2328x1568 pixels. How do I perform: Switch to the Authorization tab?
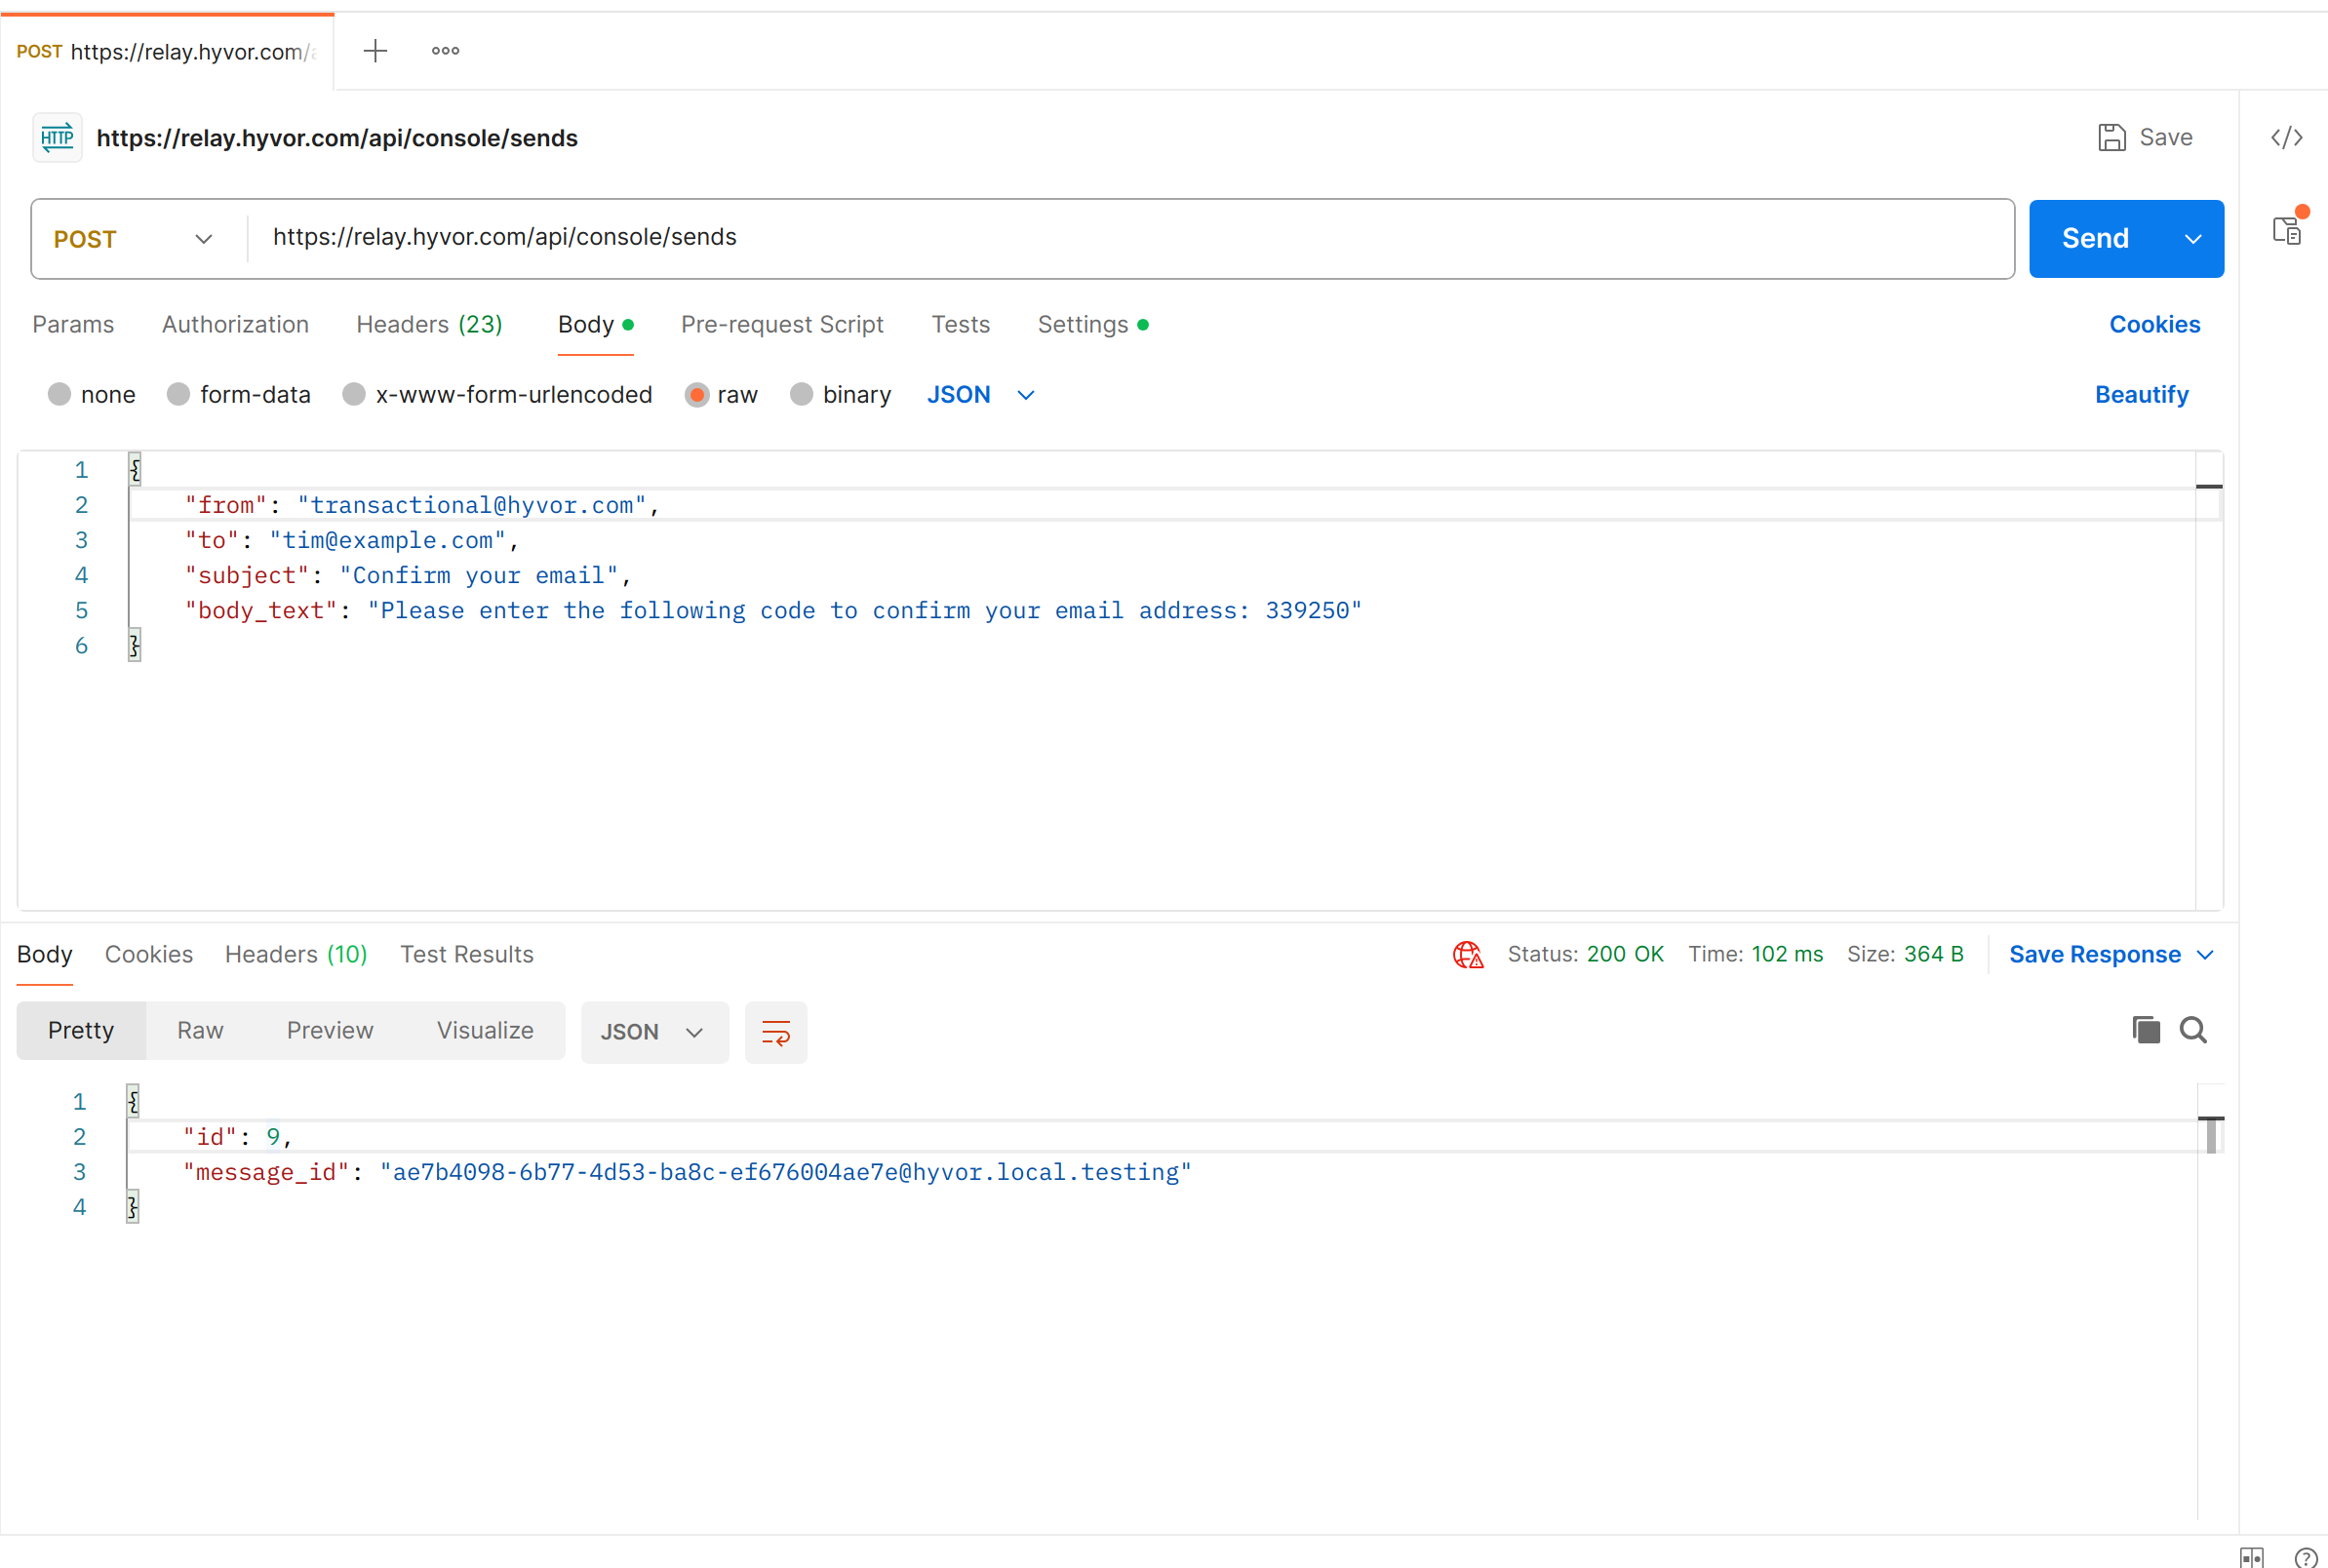[235, 324]
